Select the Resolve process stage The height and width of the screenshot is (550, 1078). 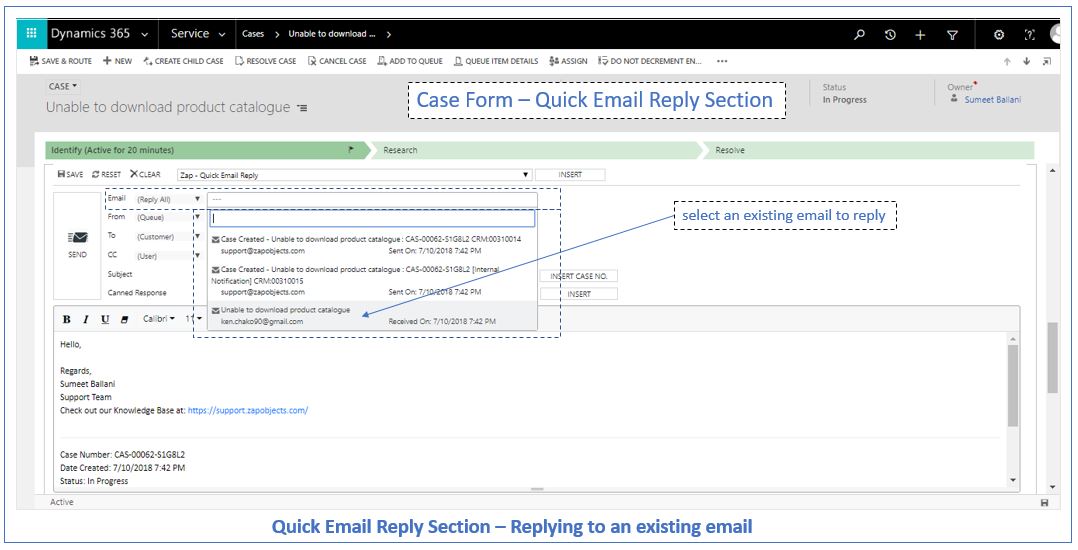[x=870, y=150]
